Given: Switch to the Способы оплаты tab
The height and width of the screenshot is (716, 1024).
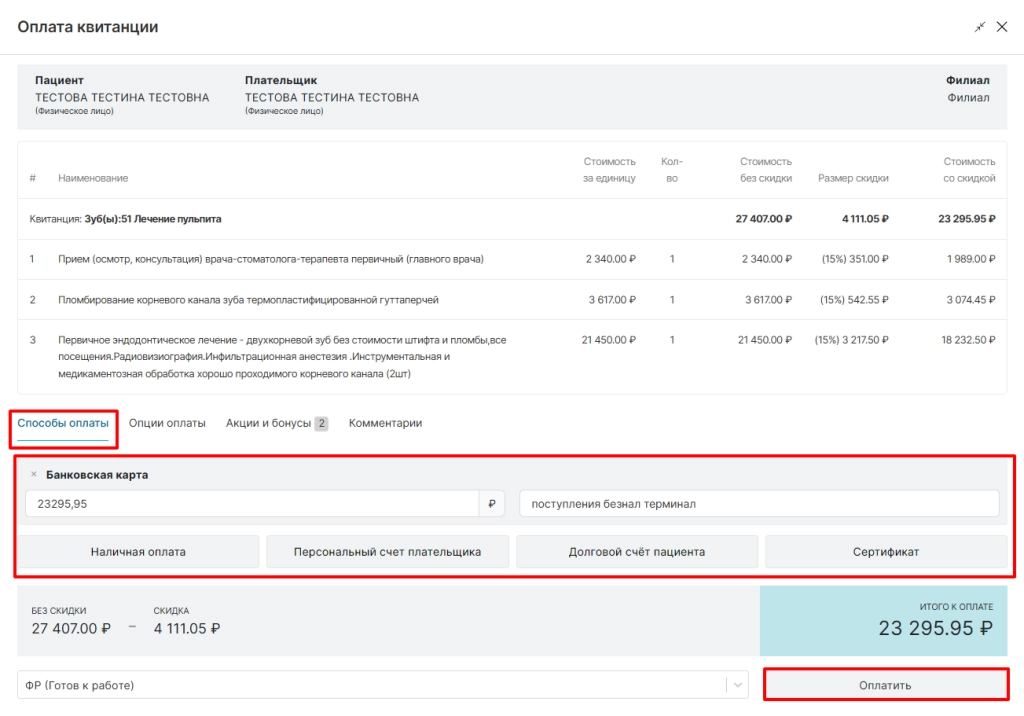Looking at the screenshot, I should pyautogui.click(x=63, y=423).
